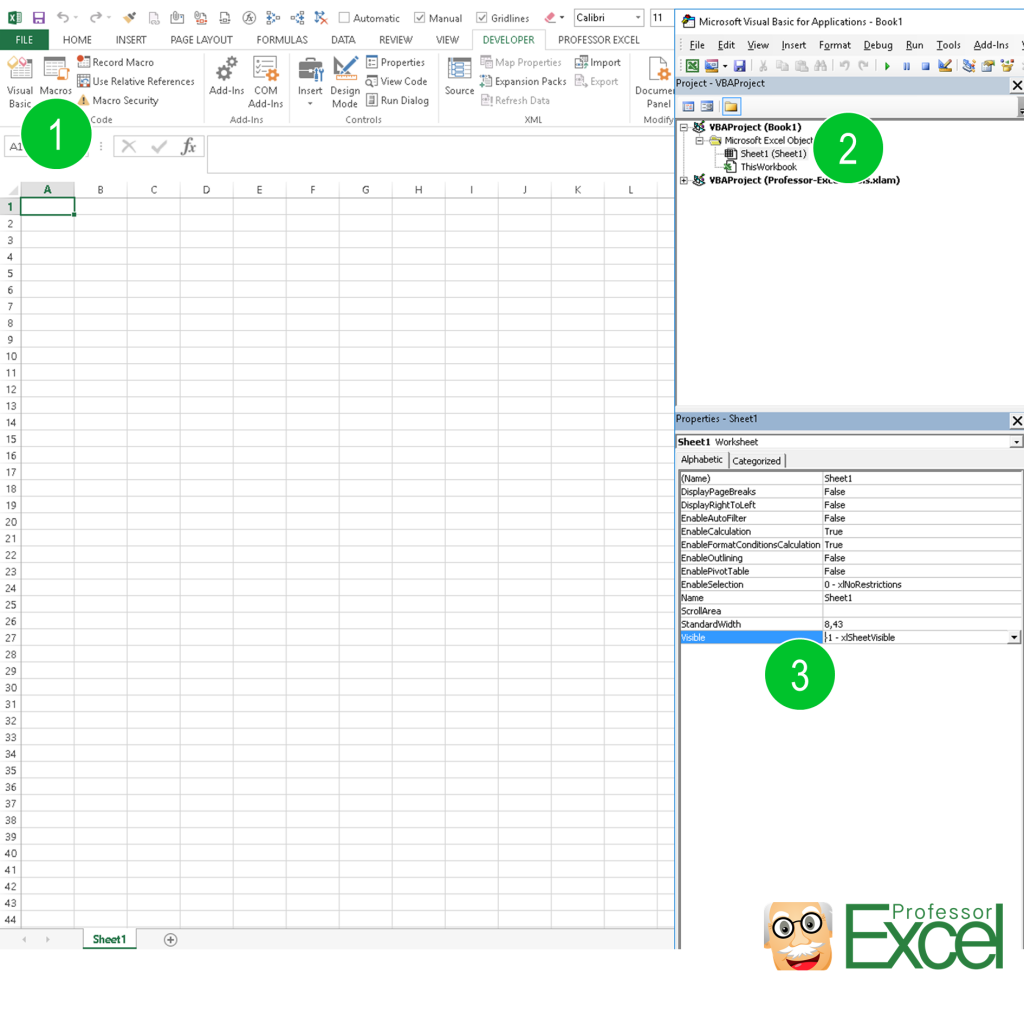Enable the Automatic calculation checkbox
The image size is (1024, 1024).
click(x=344, y=18)
